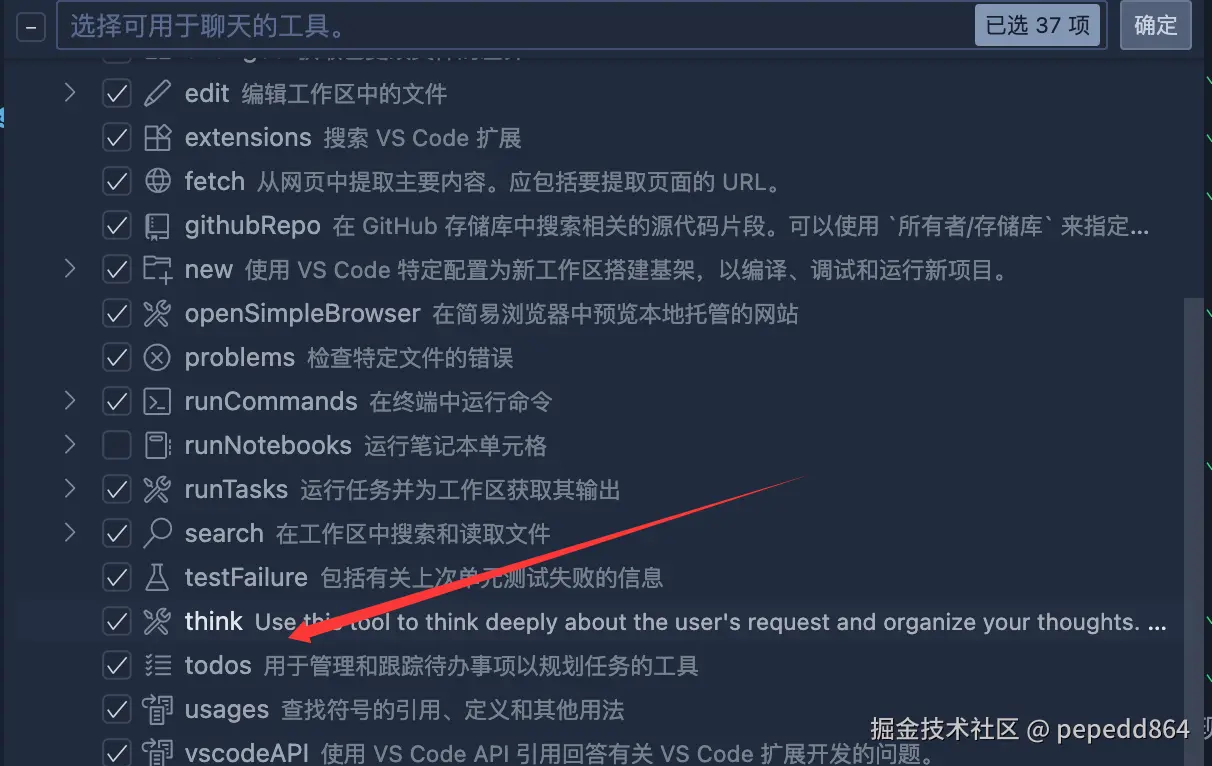This screenshot has height=766, width=1212.
Task: Click the error circle icon for problems
Action: (157, 358)
